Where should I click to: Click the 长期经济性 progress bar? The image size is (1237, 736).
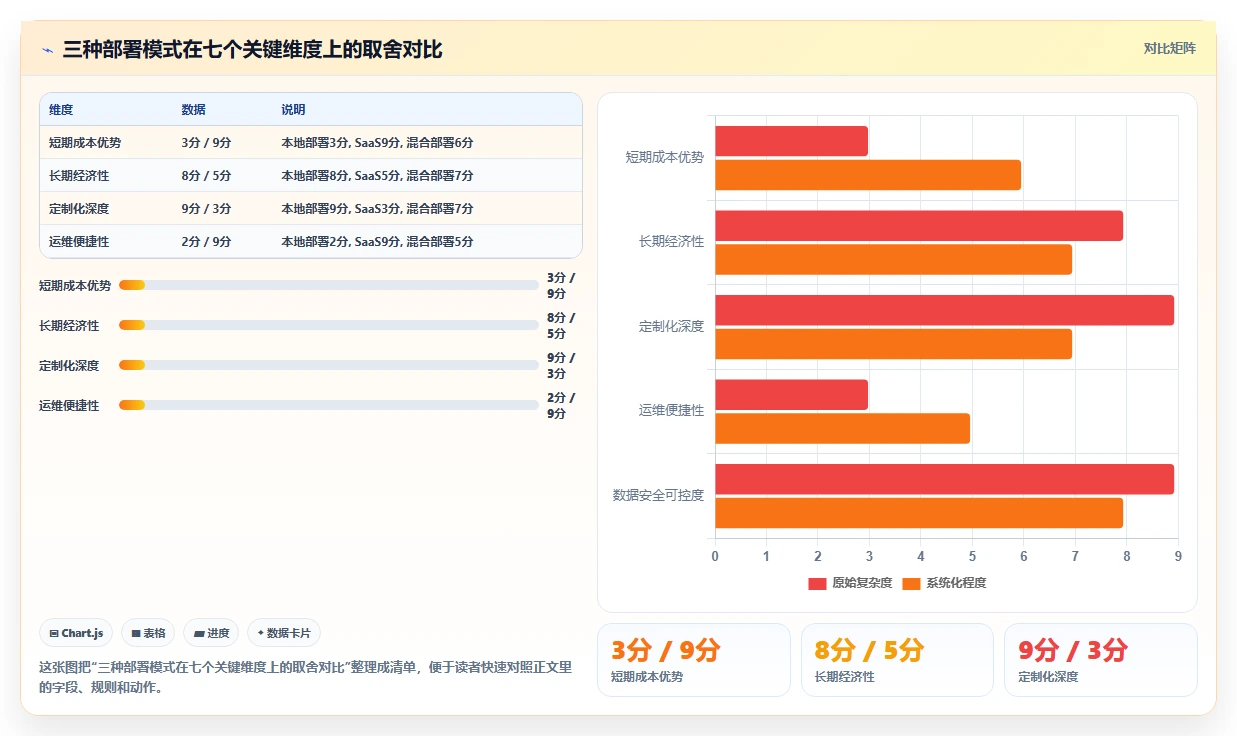click(328, 325)
